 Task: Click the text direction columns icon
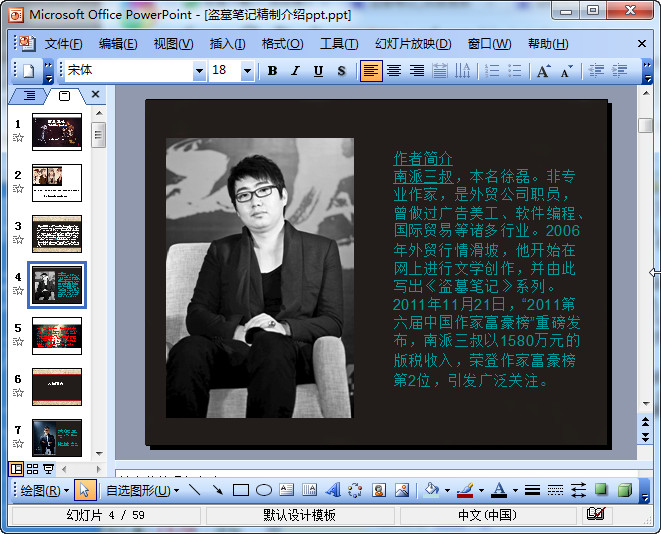point(462,71)
